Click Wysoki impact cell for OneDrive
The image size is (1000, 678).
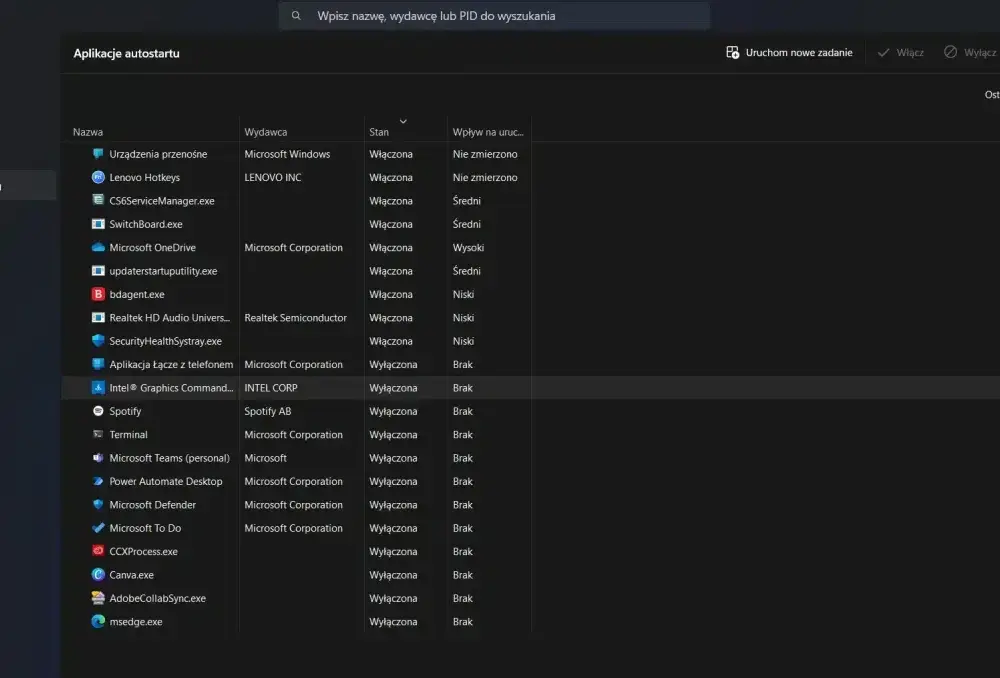click(468, 247)
